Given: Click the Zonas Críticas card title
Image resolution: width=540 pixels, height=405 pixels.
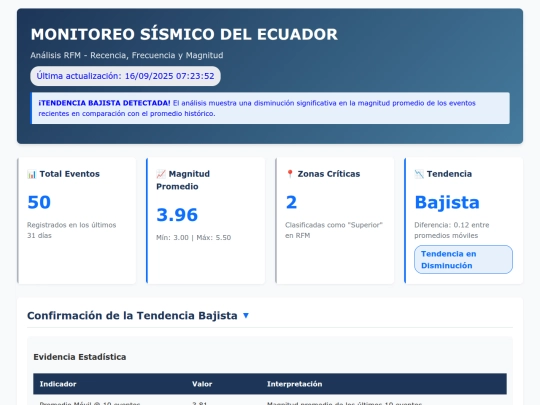Looking at the screenshot, I should tap(329, 174).
